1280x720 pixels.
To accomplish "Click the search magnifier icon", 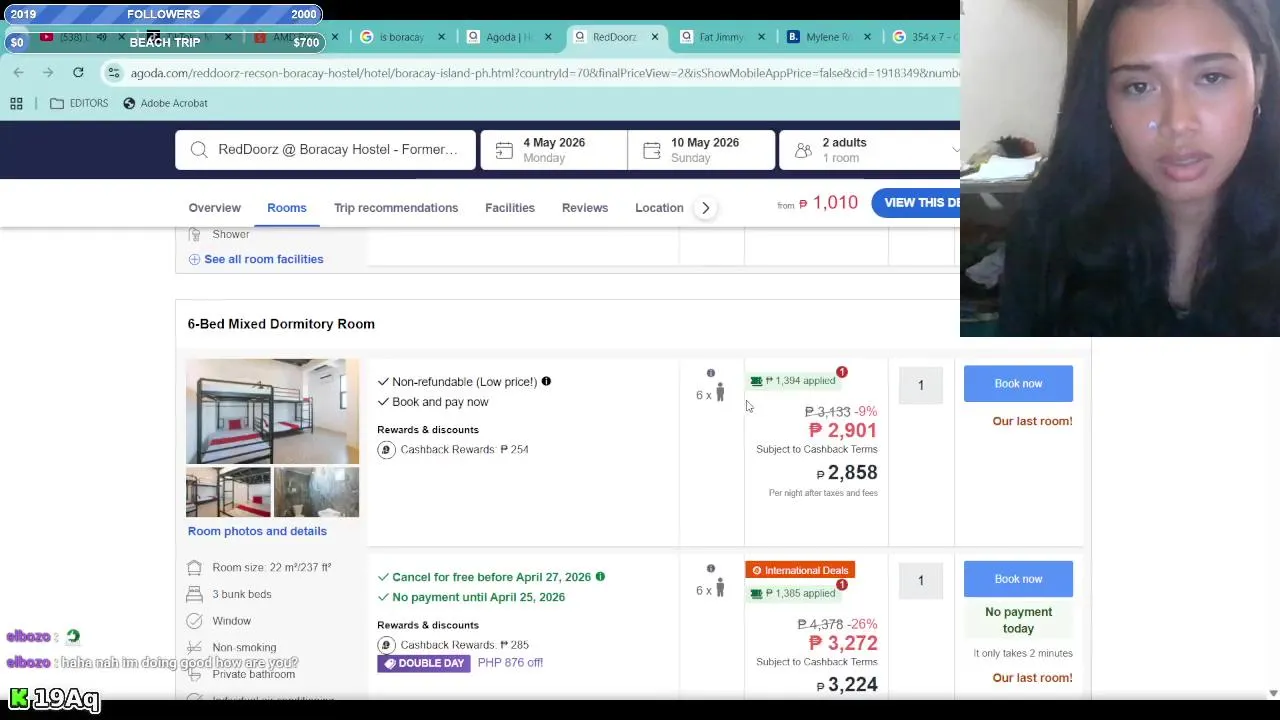I will [199, 150].
